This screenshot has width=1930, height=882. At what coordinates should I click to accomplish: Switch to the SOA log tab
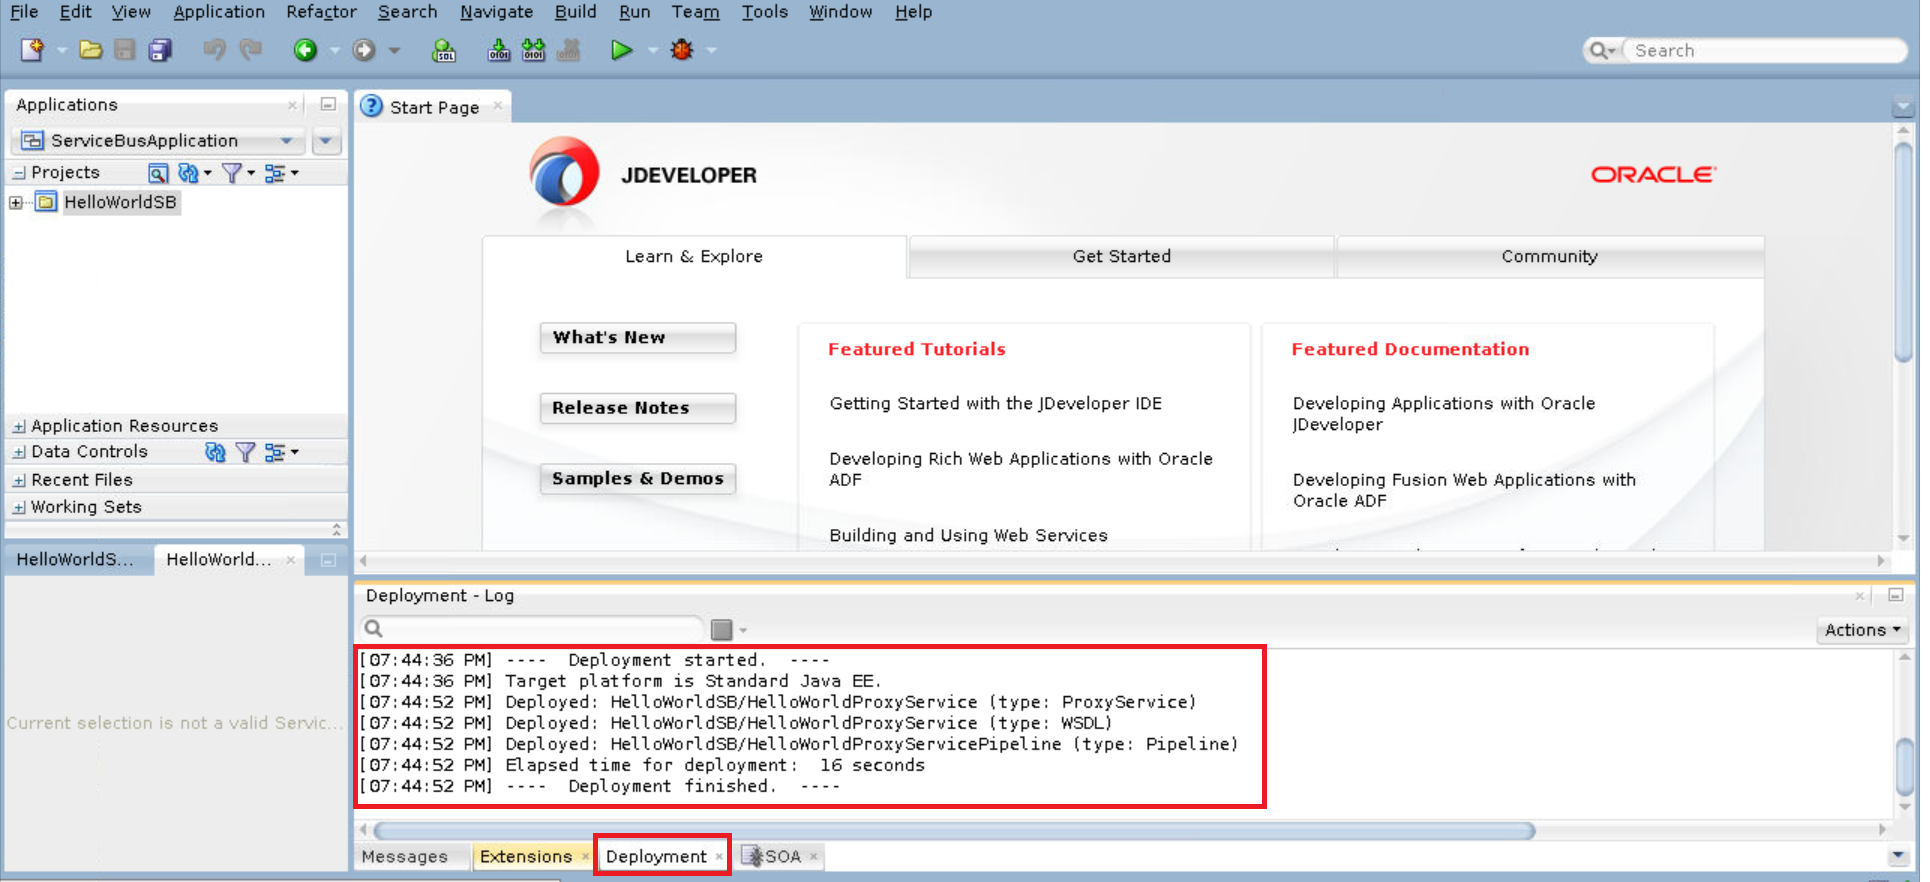pyautogui.click(x=783, y=857)
